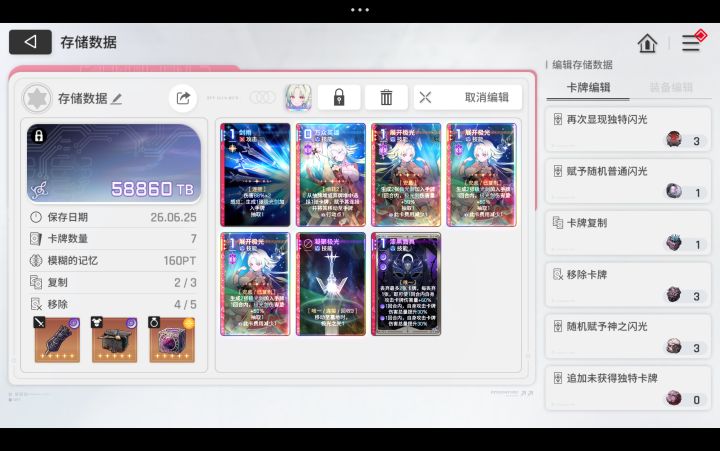Click the 4 / 5 removal count value
The width and height of the screenshot is (720, 451).
pyautogui.click(x=185, y=304)
